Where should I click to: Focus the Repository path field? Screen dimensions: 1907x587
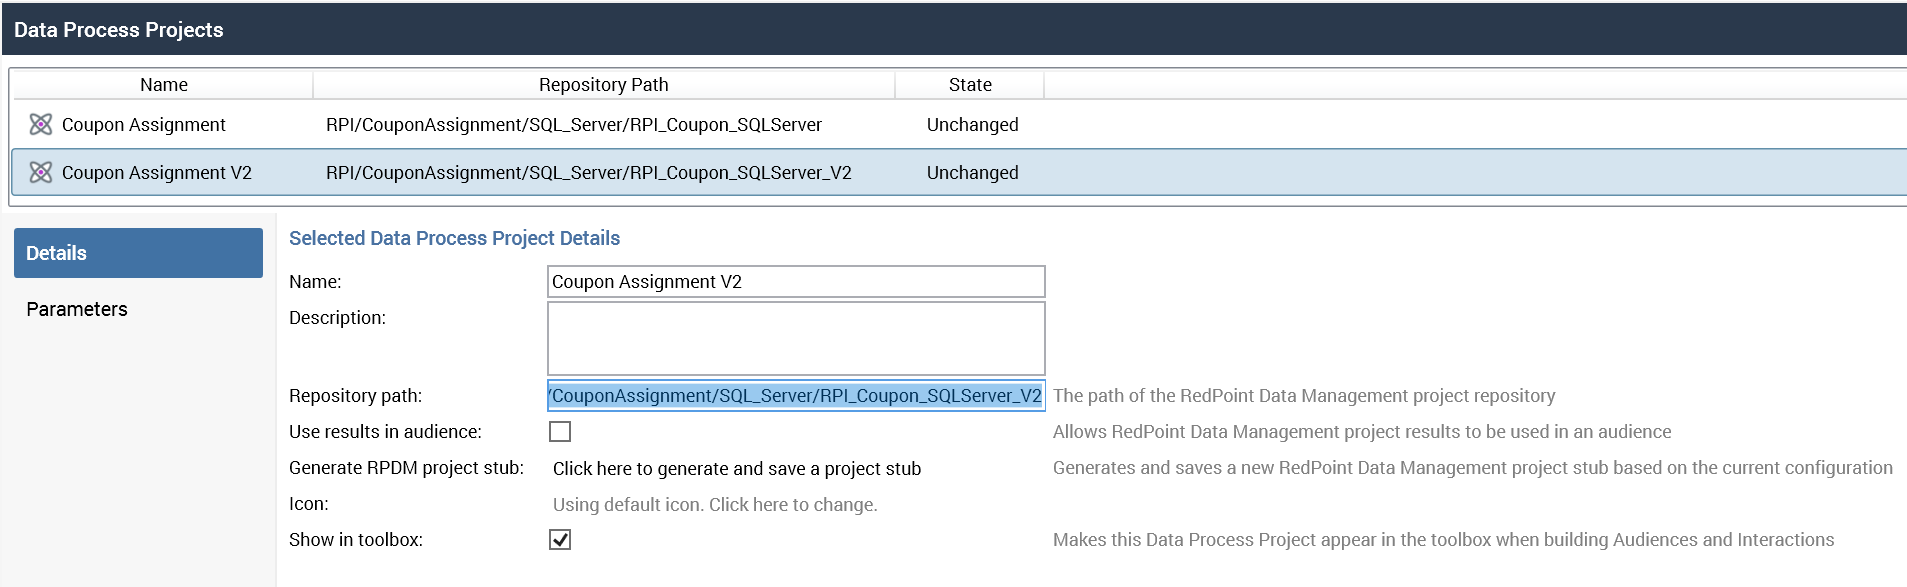796,396
